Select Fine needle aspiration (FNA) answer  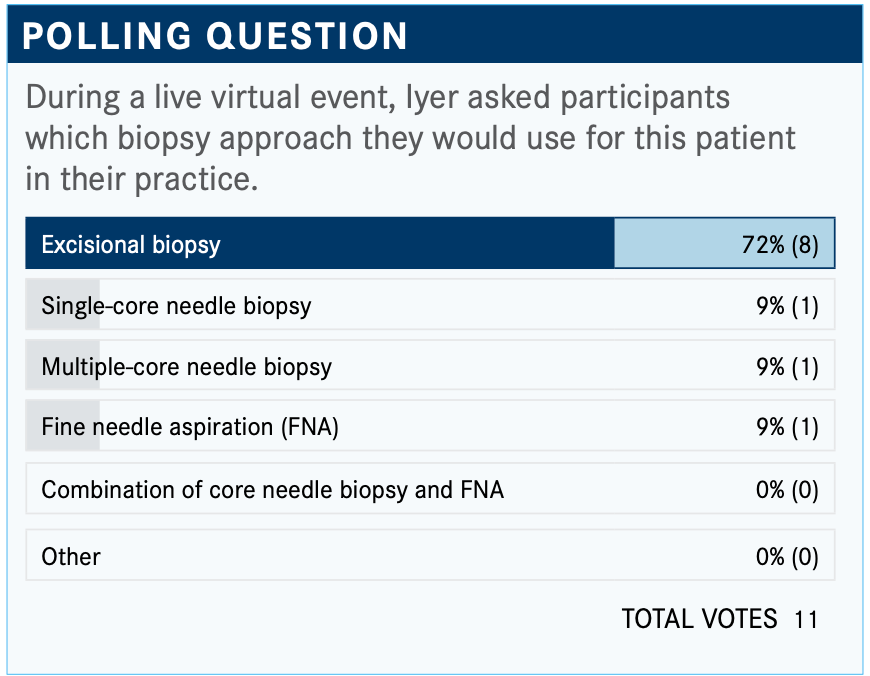click(x=190, y=428)
